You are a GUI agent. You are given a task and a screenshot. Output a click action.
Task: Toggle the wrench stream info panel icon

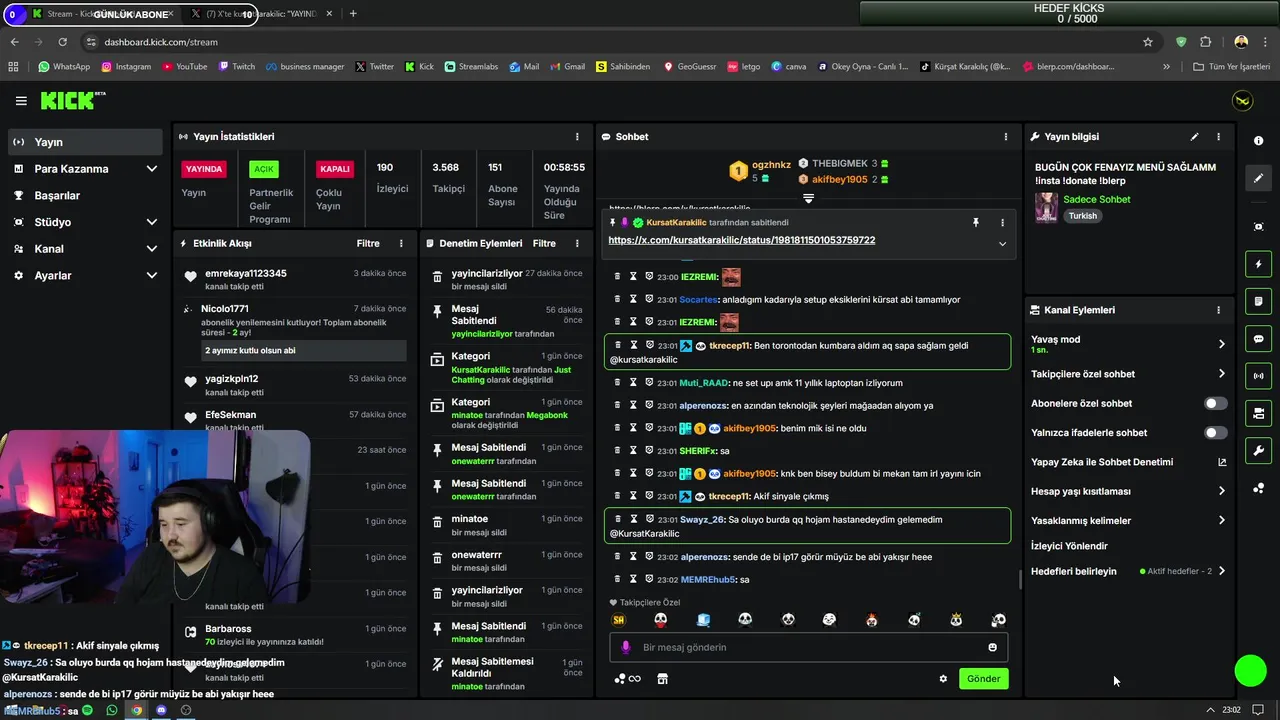(x=1258, y=450)
